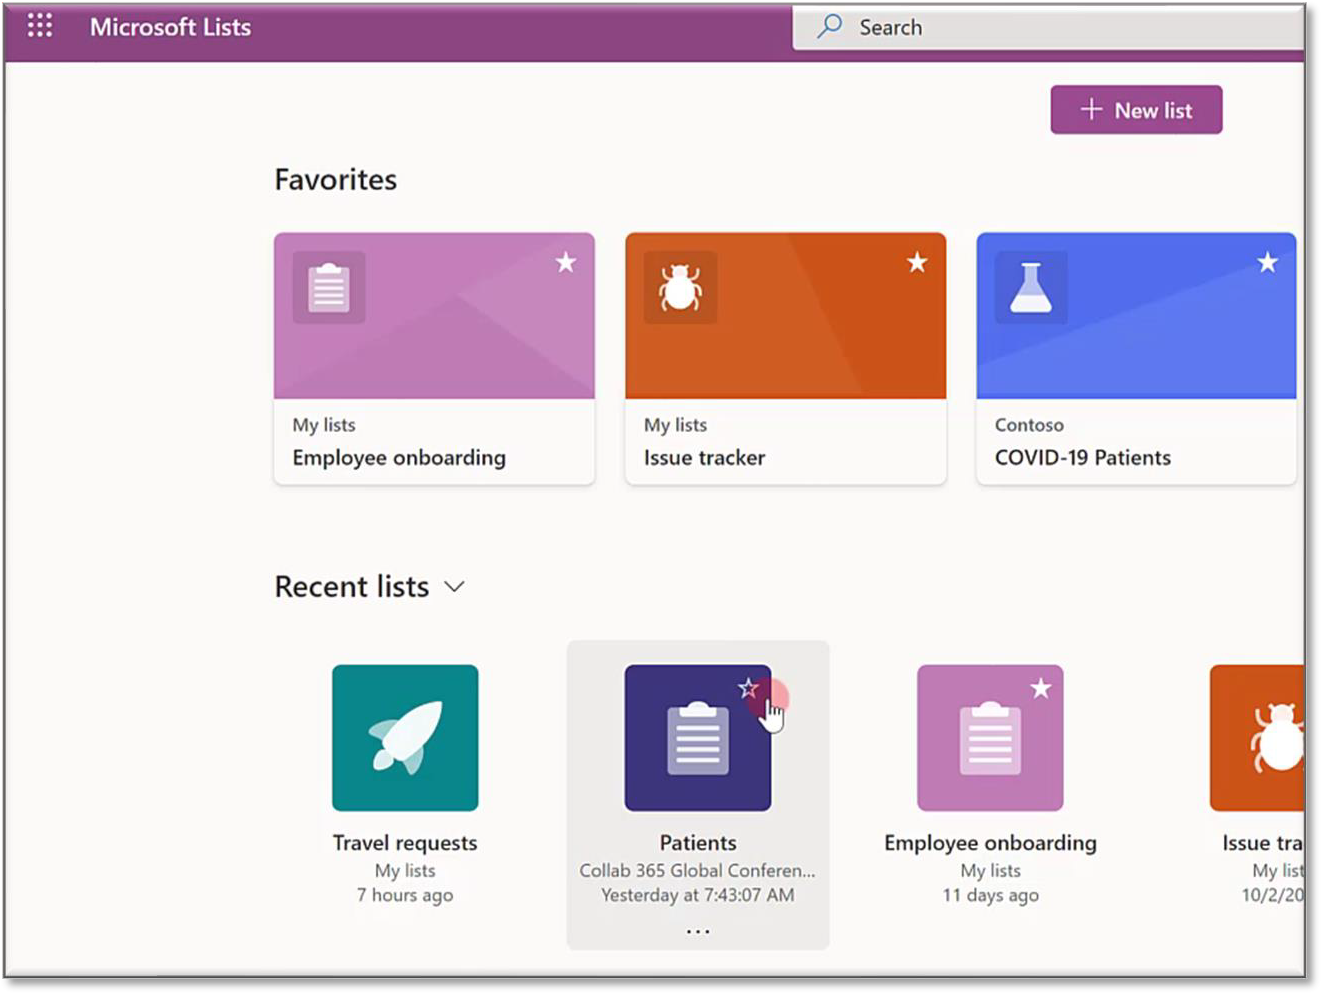Unfavorite the Employee onboarding favorite card star
The height and width of the screenshot is (993, 1321).
pyautogui.click(x=566, y=262)
